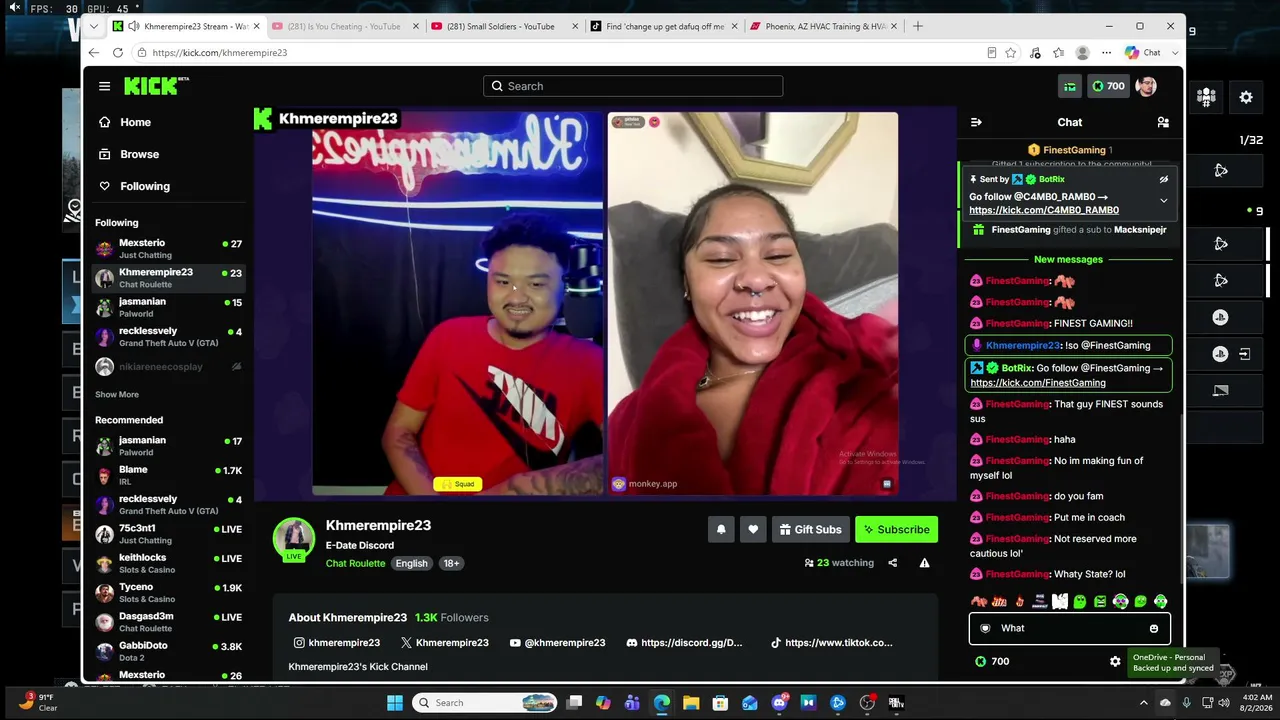
Task: Expand the Following list with Show More
Action: tap(117, 394)
